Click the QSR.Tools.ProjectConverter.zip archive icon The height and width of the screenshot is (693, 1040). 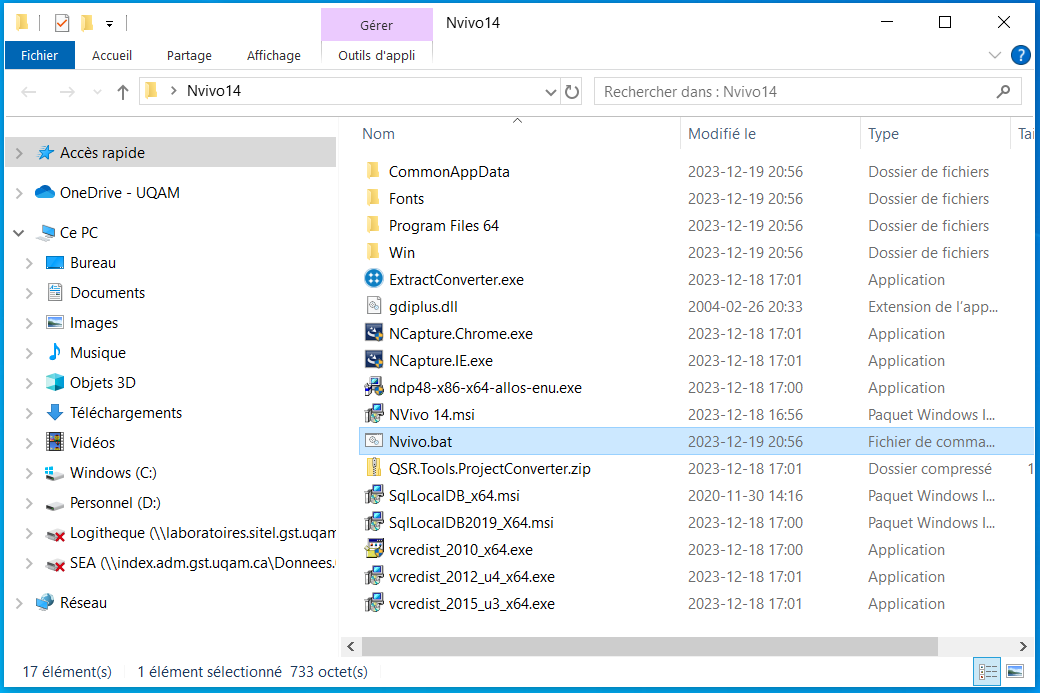coord(374,468)
